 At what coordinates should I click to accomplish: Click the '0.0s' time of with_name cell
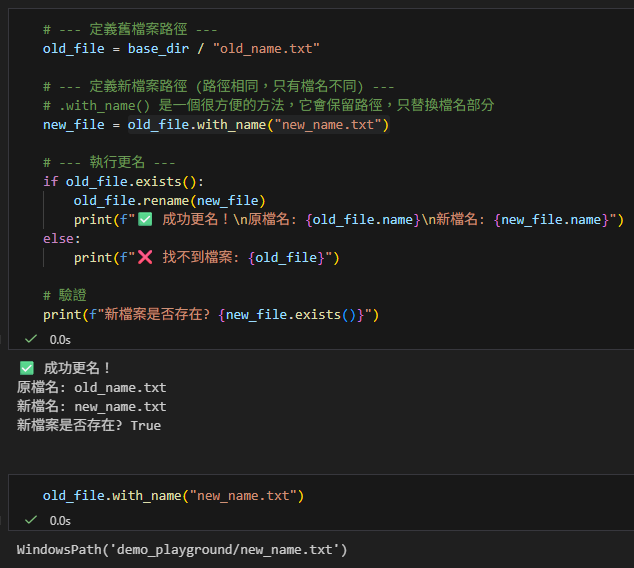[x=60, y=521]
